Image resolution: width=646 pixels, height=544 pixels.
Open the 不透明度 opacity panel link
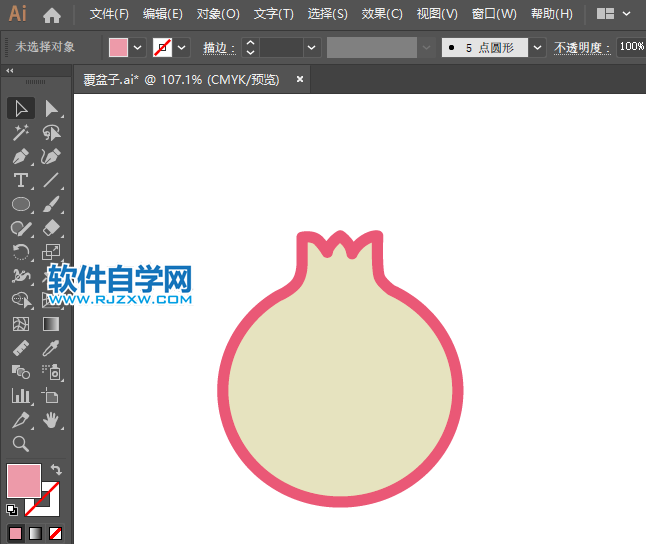coord(582,48)
